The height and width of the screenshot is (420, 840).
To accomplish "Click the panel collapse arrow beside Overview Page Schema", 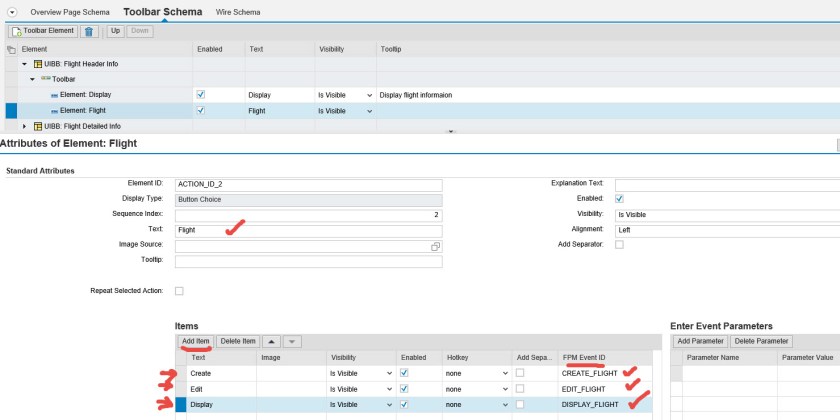I will coord(12,12).
